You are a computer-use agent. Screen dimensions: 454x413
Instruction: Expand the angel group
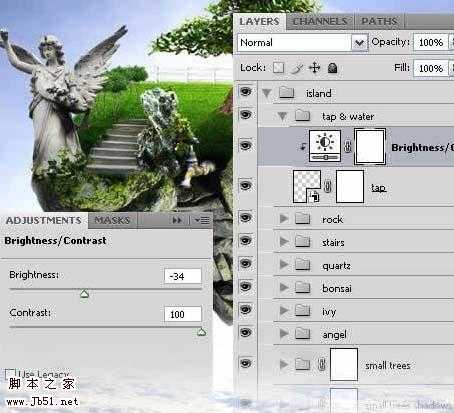click(284, 333)
